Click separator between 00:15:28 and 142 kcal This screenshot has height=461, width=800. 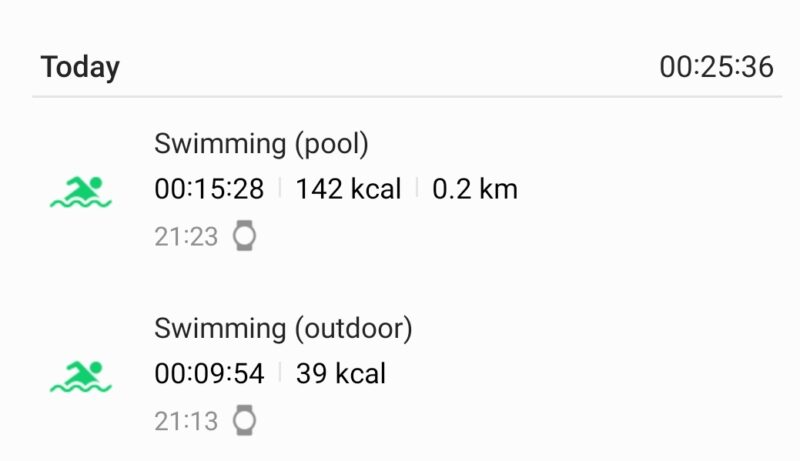point(280,189)
